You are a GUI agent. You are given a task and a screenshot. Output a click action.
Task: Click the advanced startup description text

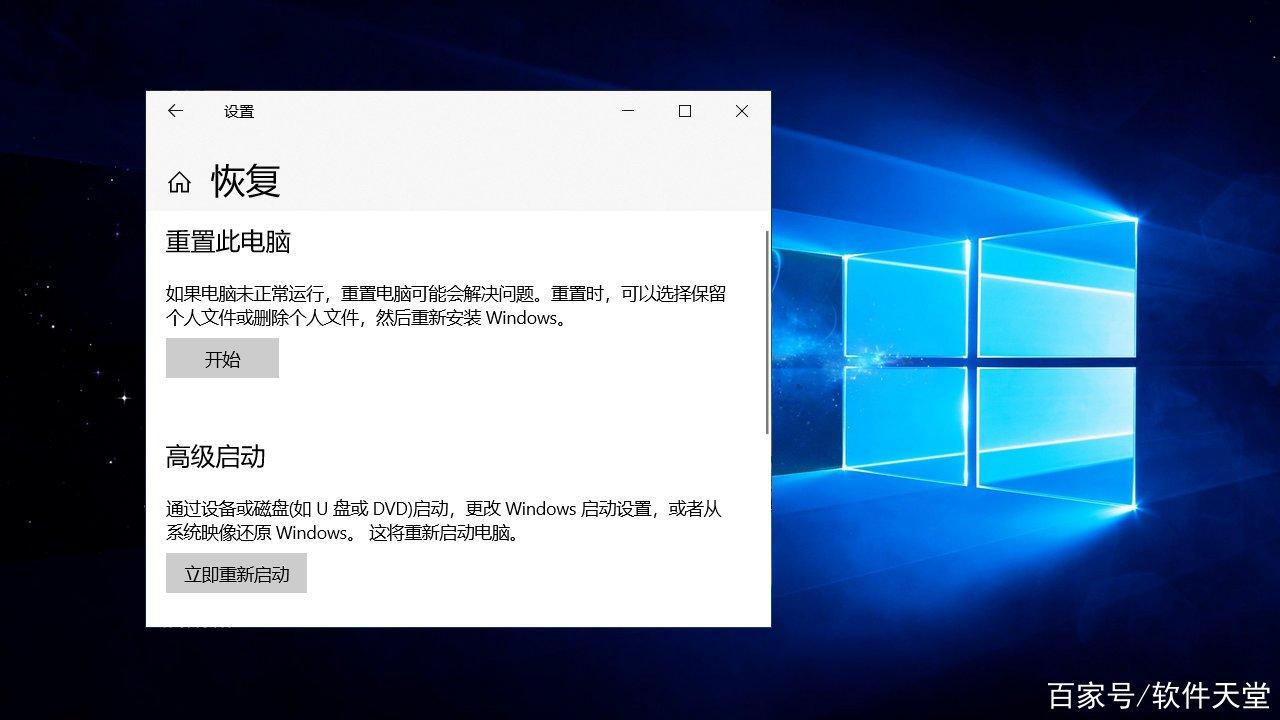coord(447,520)
